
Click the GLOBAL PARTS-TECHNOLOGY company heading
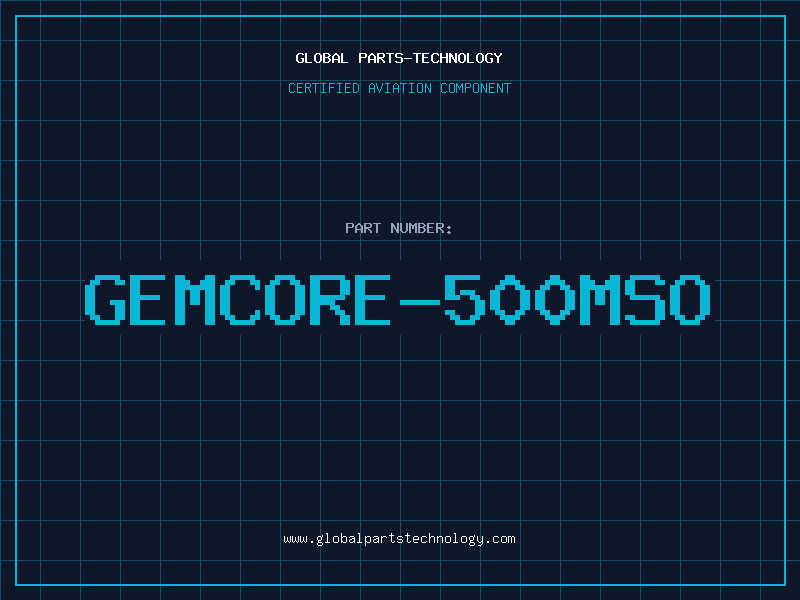[399, 58]
